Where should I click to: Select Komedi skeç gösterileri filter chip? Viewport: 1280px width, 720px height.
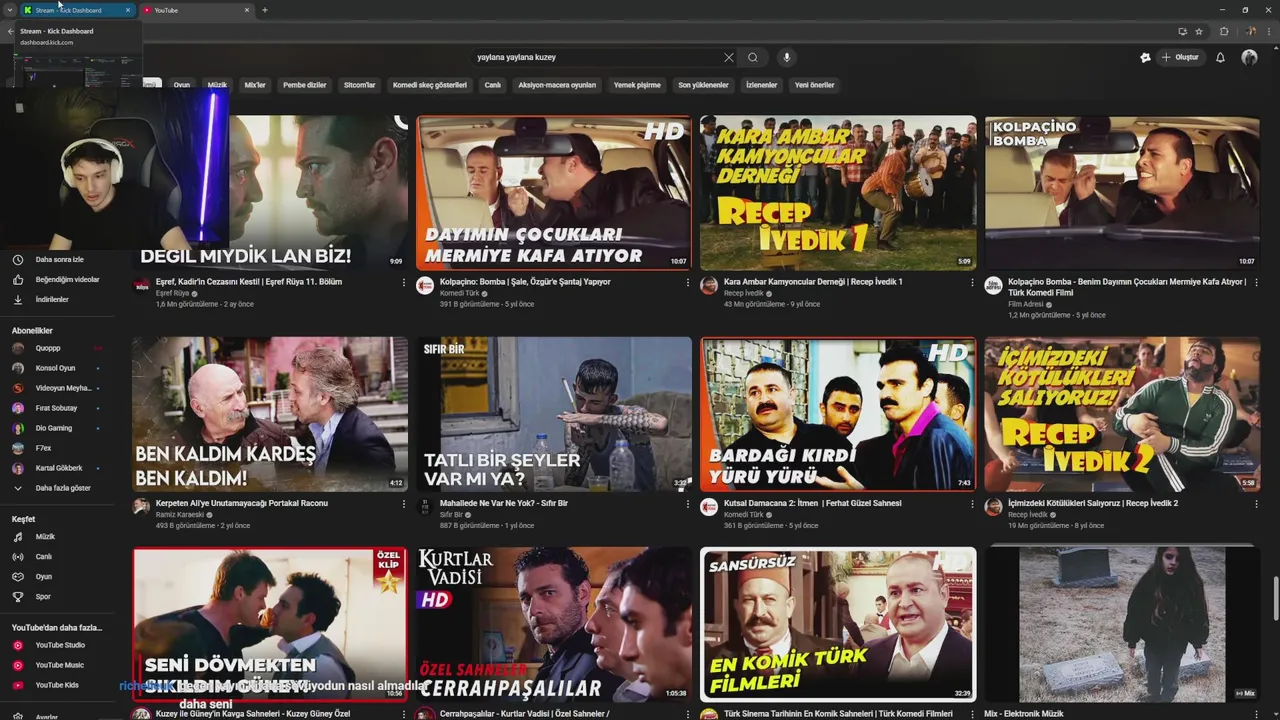[x=430, y=85]
